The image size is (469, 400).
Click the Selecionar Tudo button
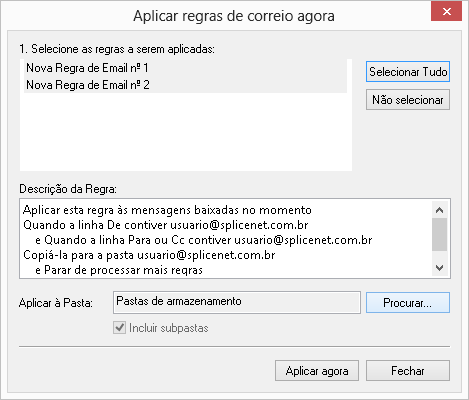click(408, 72)
